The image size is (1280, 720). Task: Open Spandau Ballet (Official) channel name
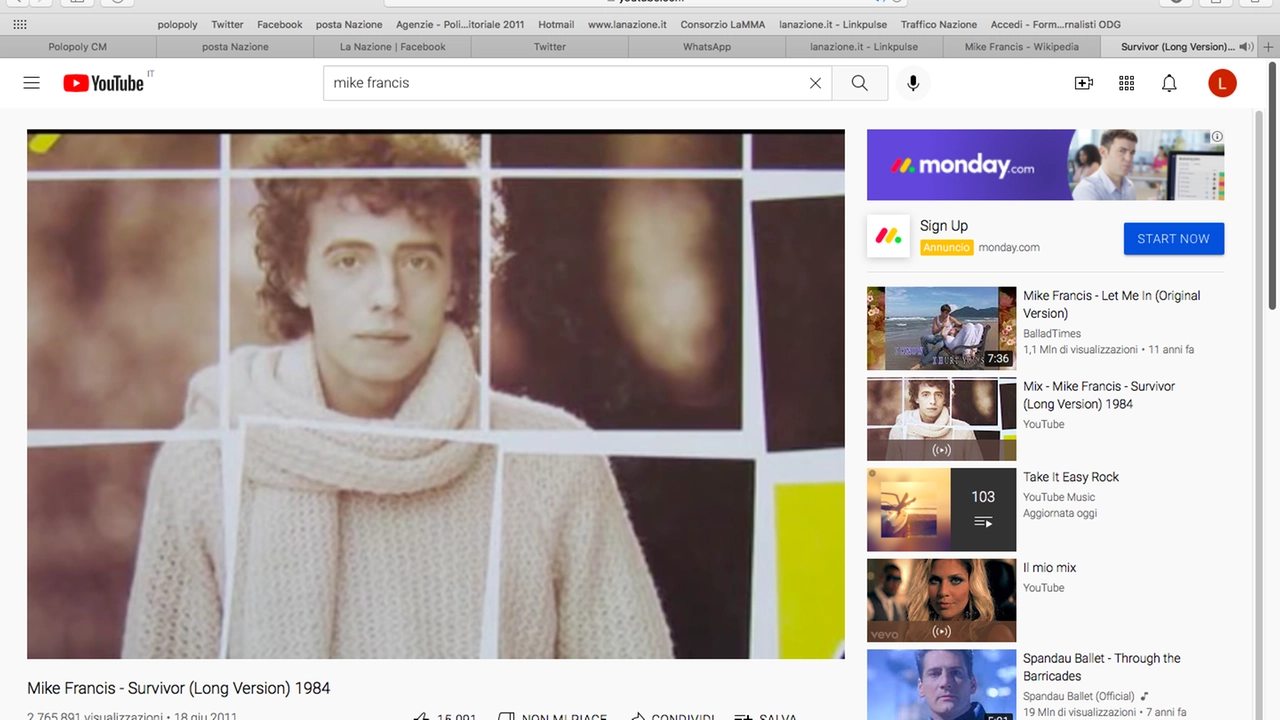click(x=1079, y=696)
